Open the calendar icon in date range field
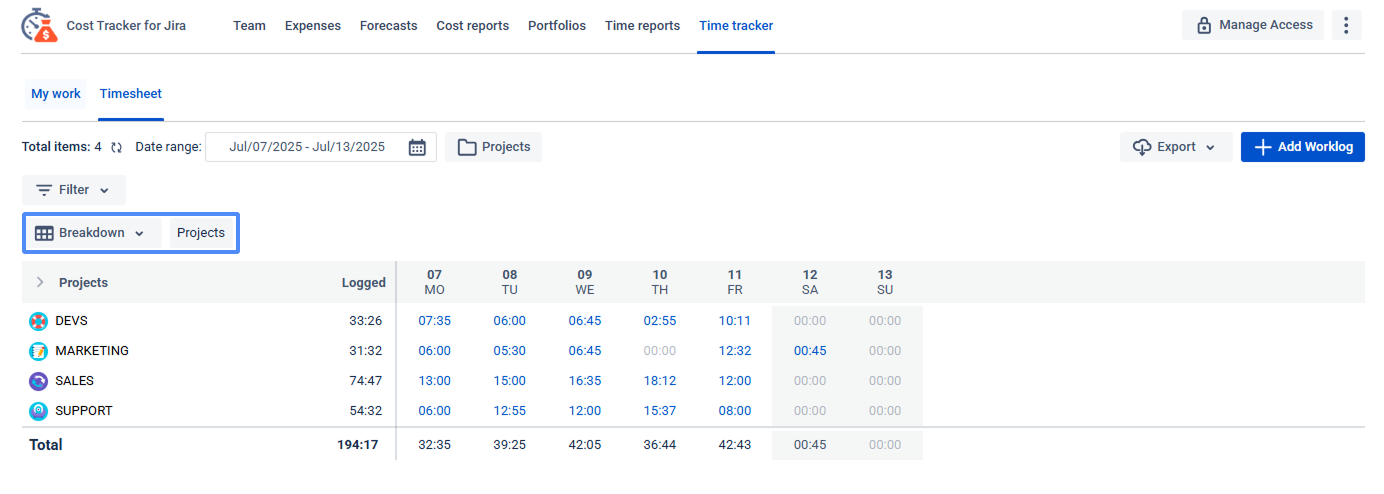Image resolution: width=1384 pixels, height=494 pixels. coord(417,147)
